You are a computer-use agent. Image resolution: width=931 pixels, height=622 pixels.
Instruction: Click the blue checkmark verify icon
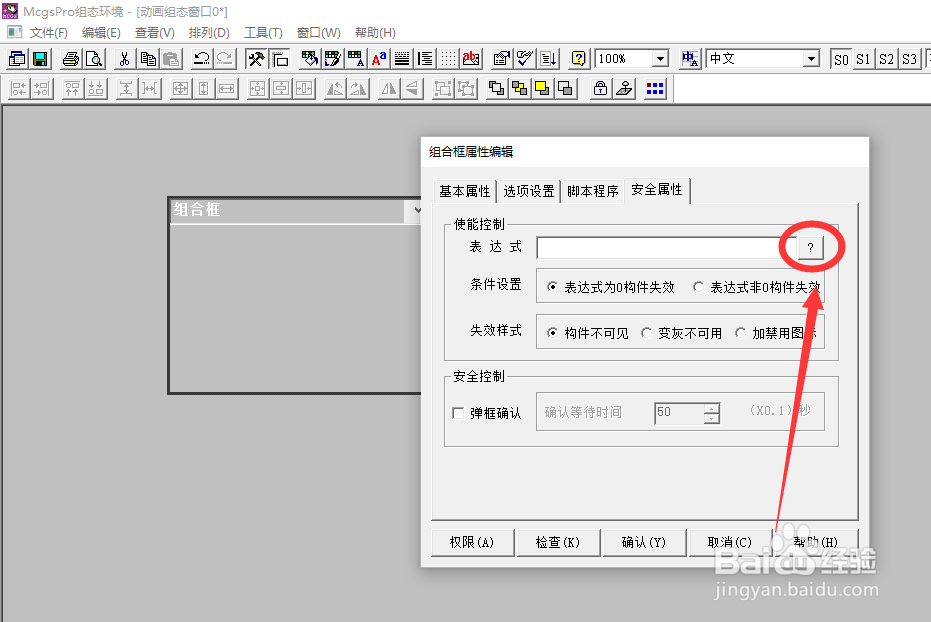coord(525,59)
